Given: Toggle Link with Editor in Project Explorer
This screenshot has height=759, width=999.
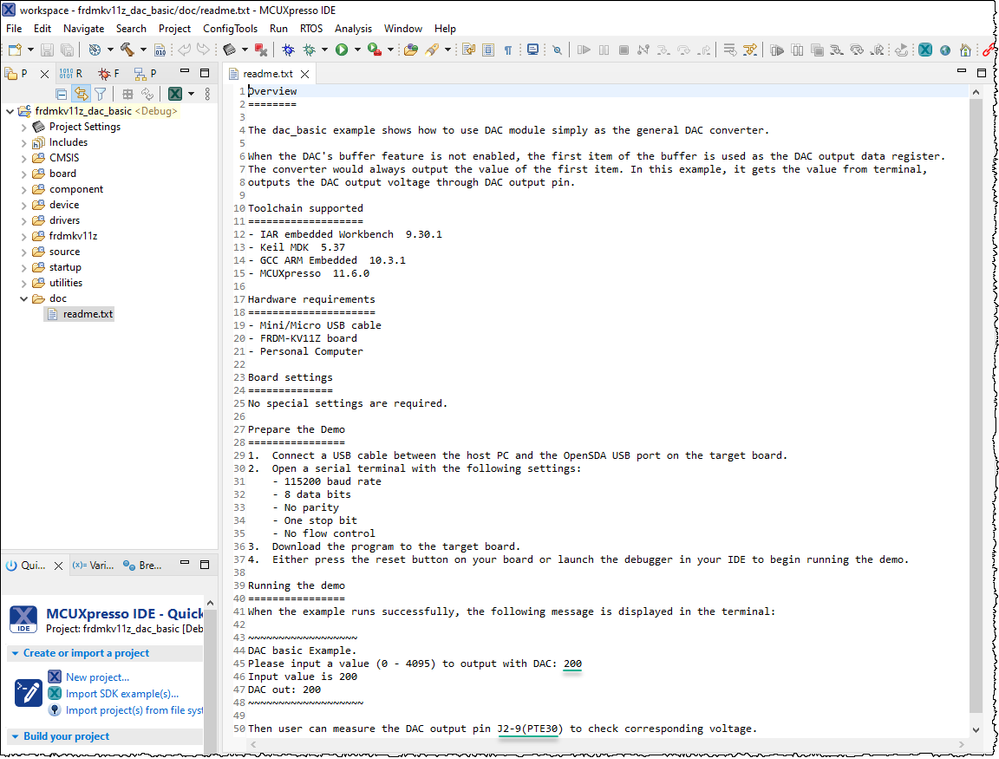Looking at the screenshot, I should coord(81,94).
